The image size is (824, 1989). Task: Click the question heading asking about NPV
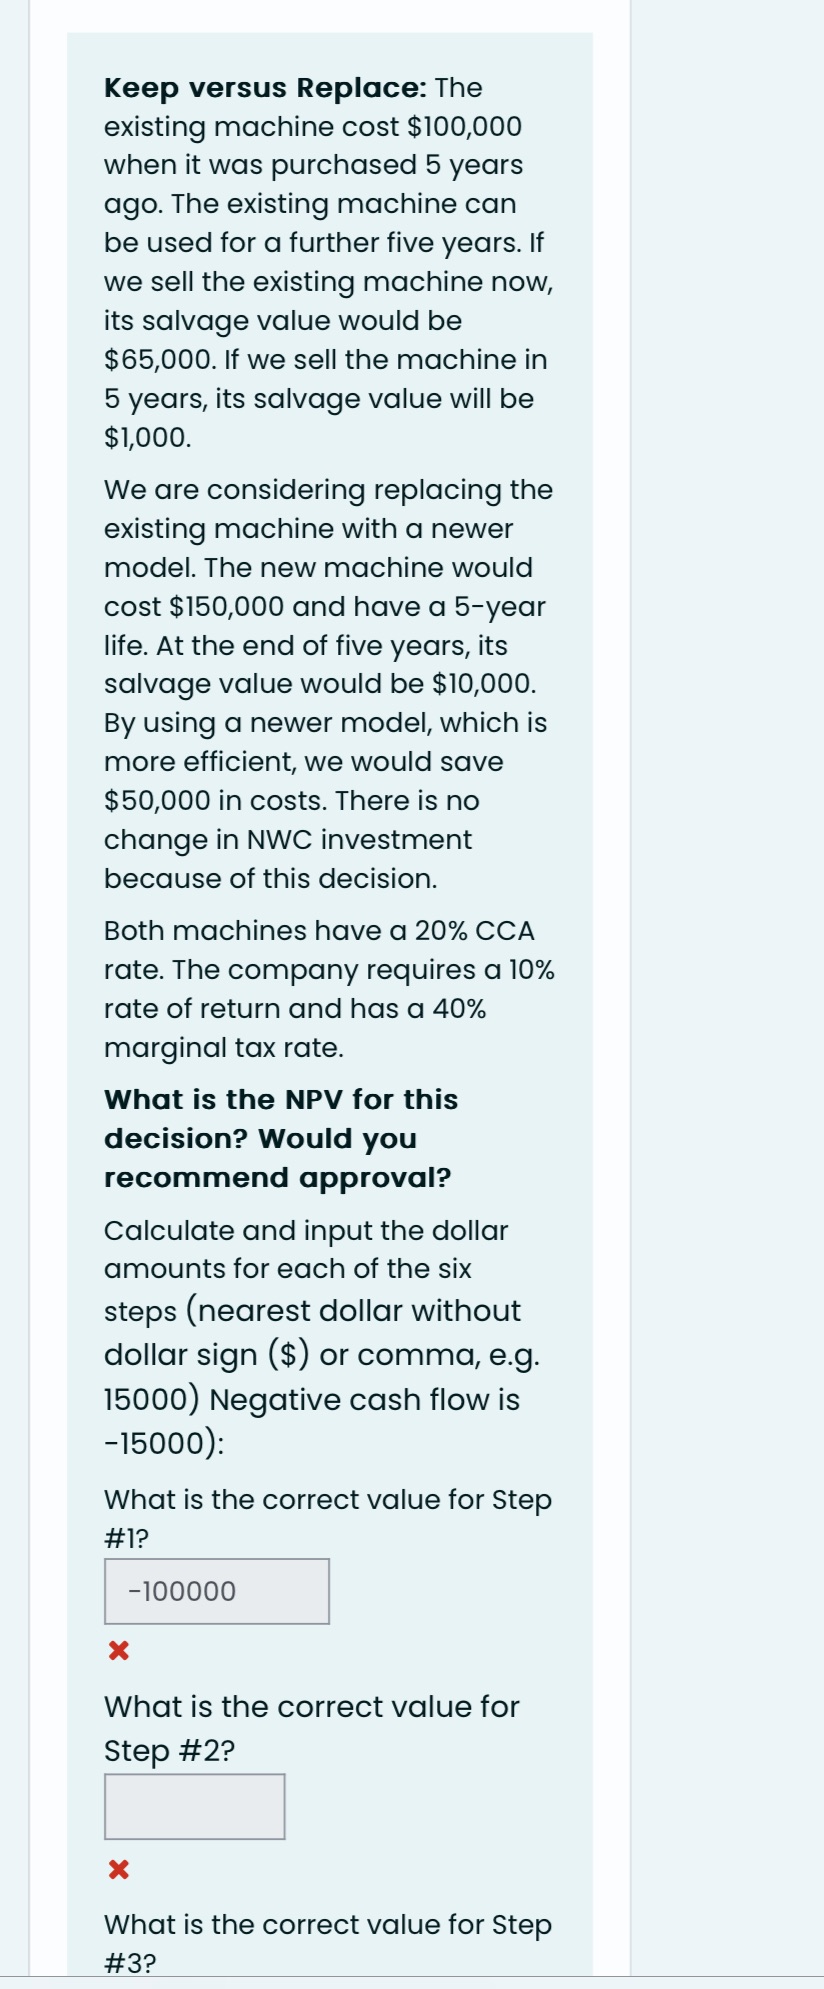[280, 1139]
